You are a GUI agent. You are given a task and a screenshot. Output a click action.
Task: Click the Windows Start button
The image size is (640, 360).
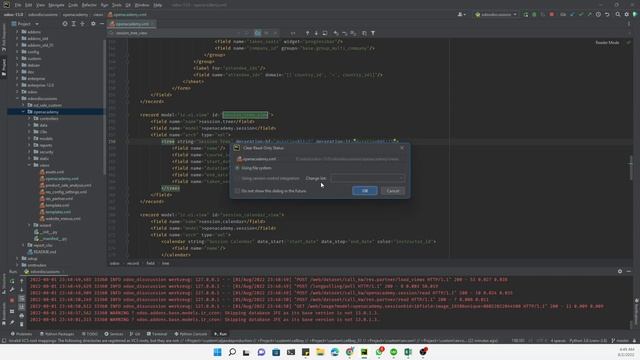pos(218,352)
